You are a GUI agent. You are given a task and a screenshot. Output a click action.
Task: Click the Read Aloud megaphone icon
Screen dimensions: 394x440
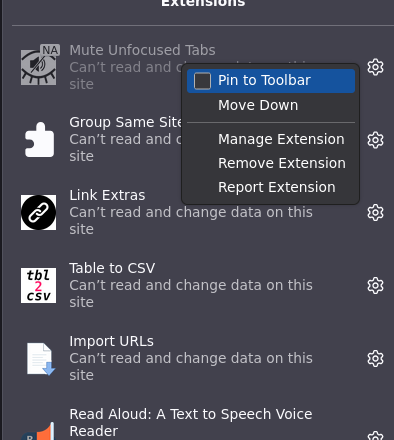[x=39, y=431]
